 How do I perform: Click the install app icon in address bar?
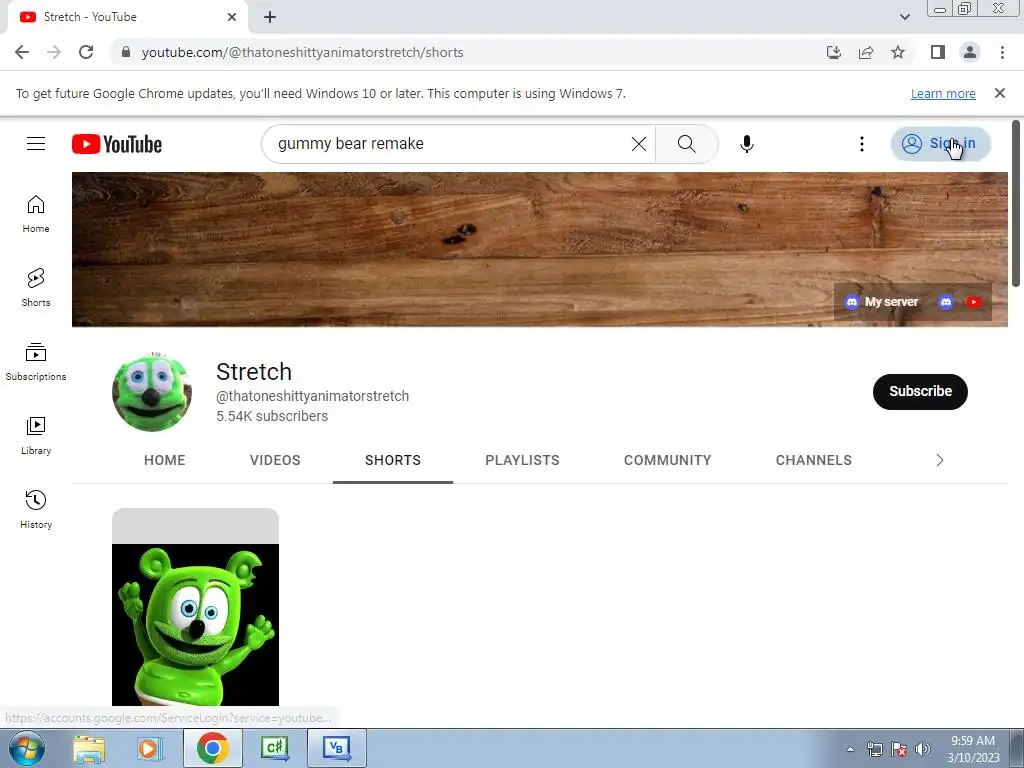click(833, 52)
